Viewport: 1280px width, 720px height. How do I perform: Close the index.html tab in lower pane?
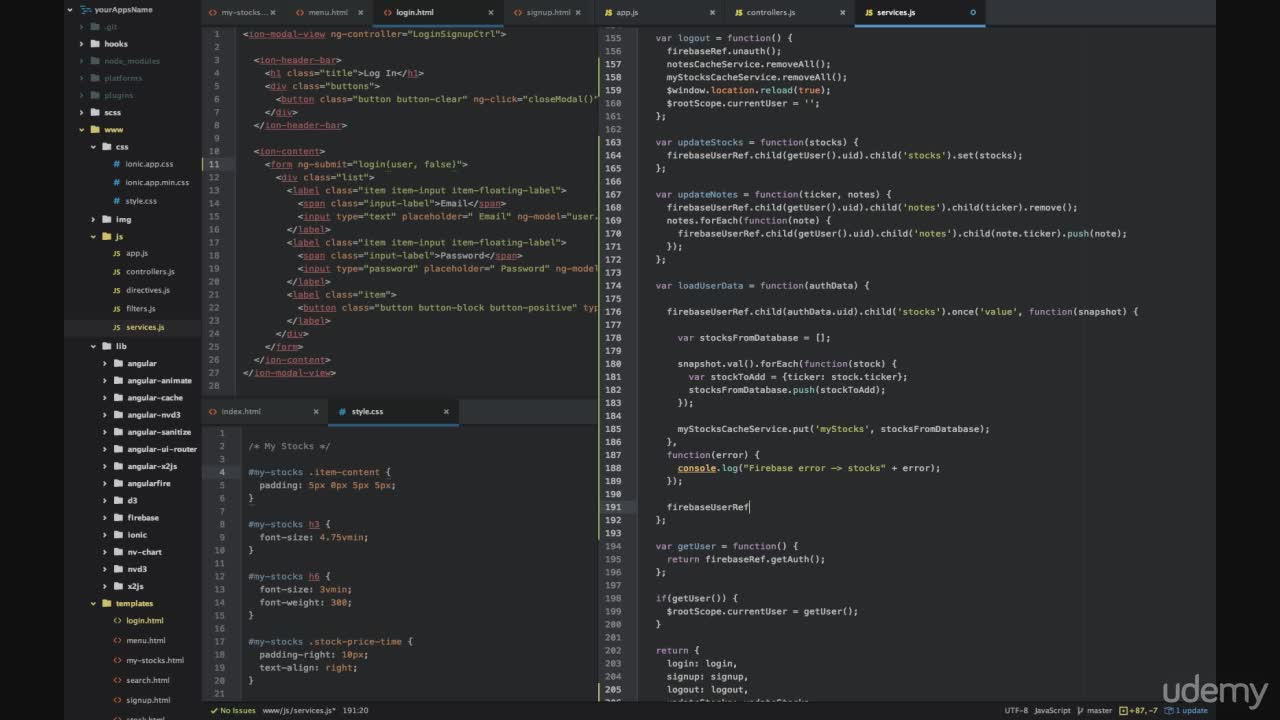(316, 411)
